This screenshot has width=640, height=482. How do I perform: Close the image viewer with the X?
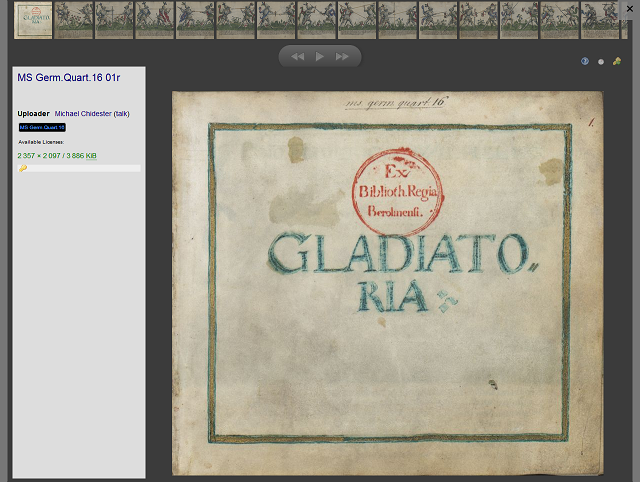point(630,7)
